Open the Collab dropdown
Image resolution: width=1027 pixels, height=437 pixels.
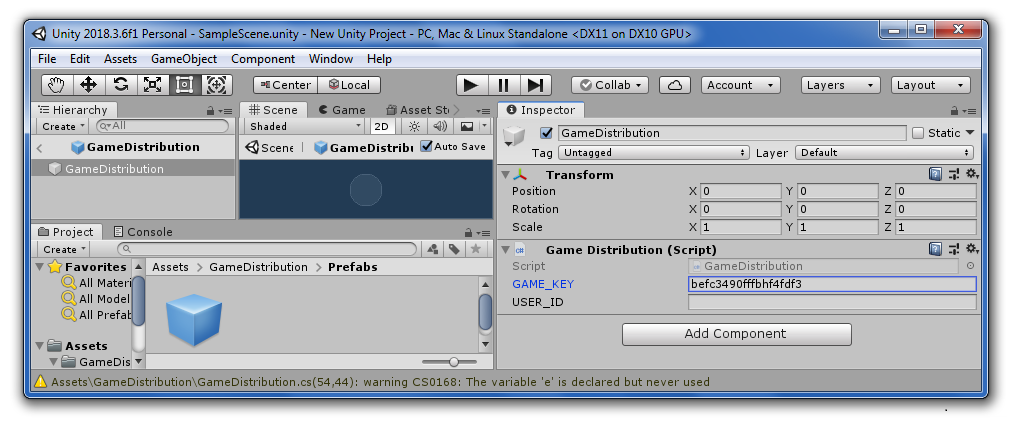click(x=610, y=85)
